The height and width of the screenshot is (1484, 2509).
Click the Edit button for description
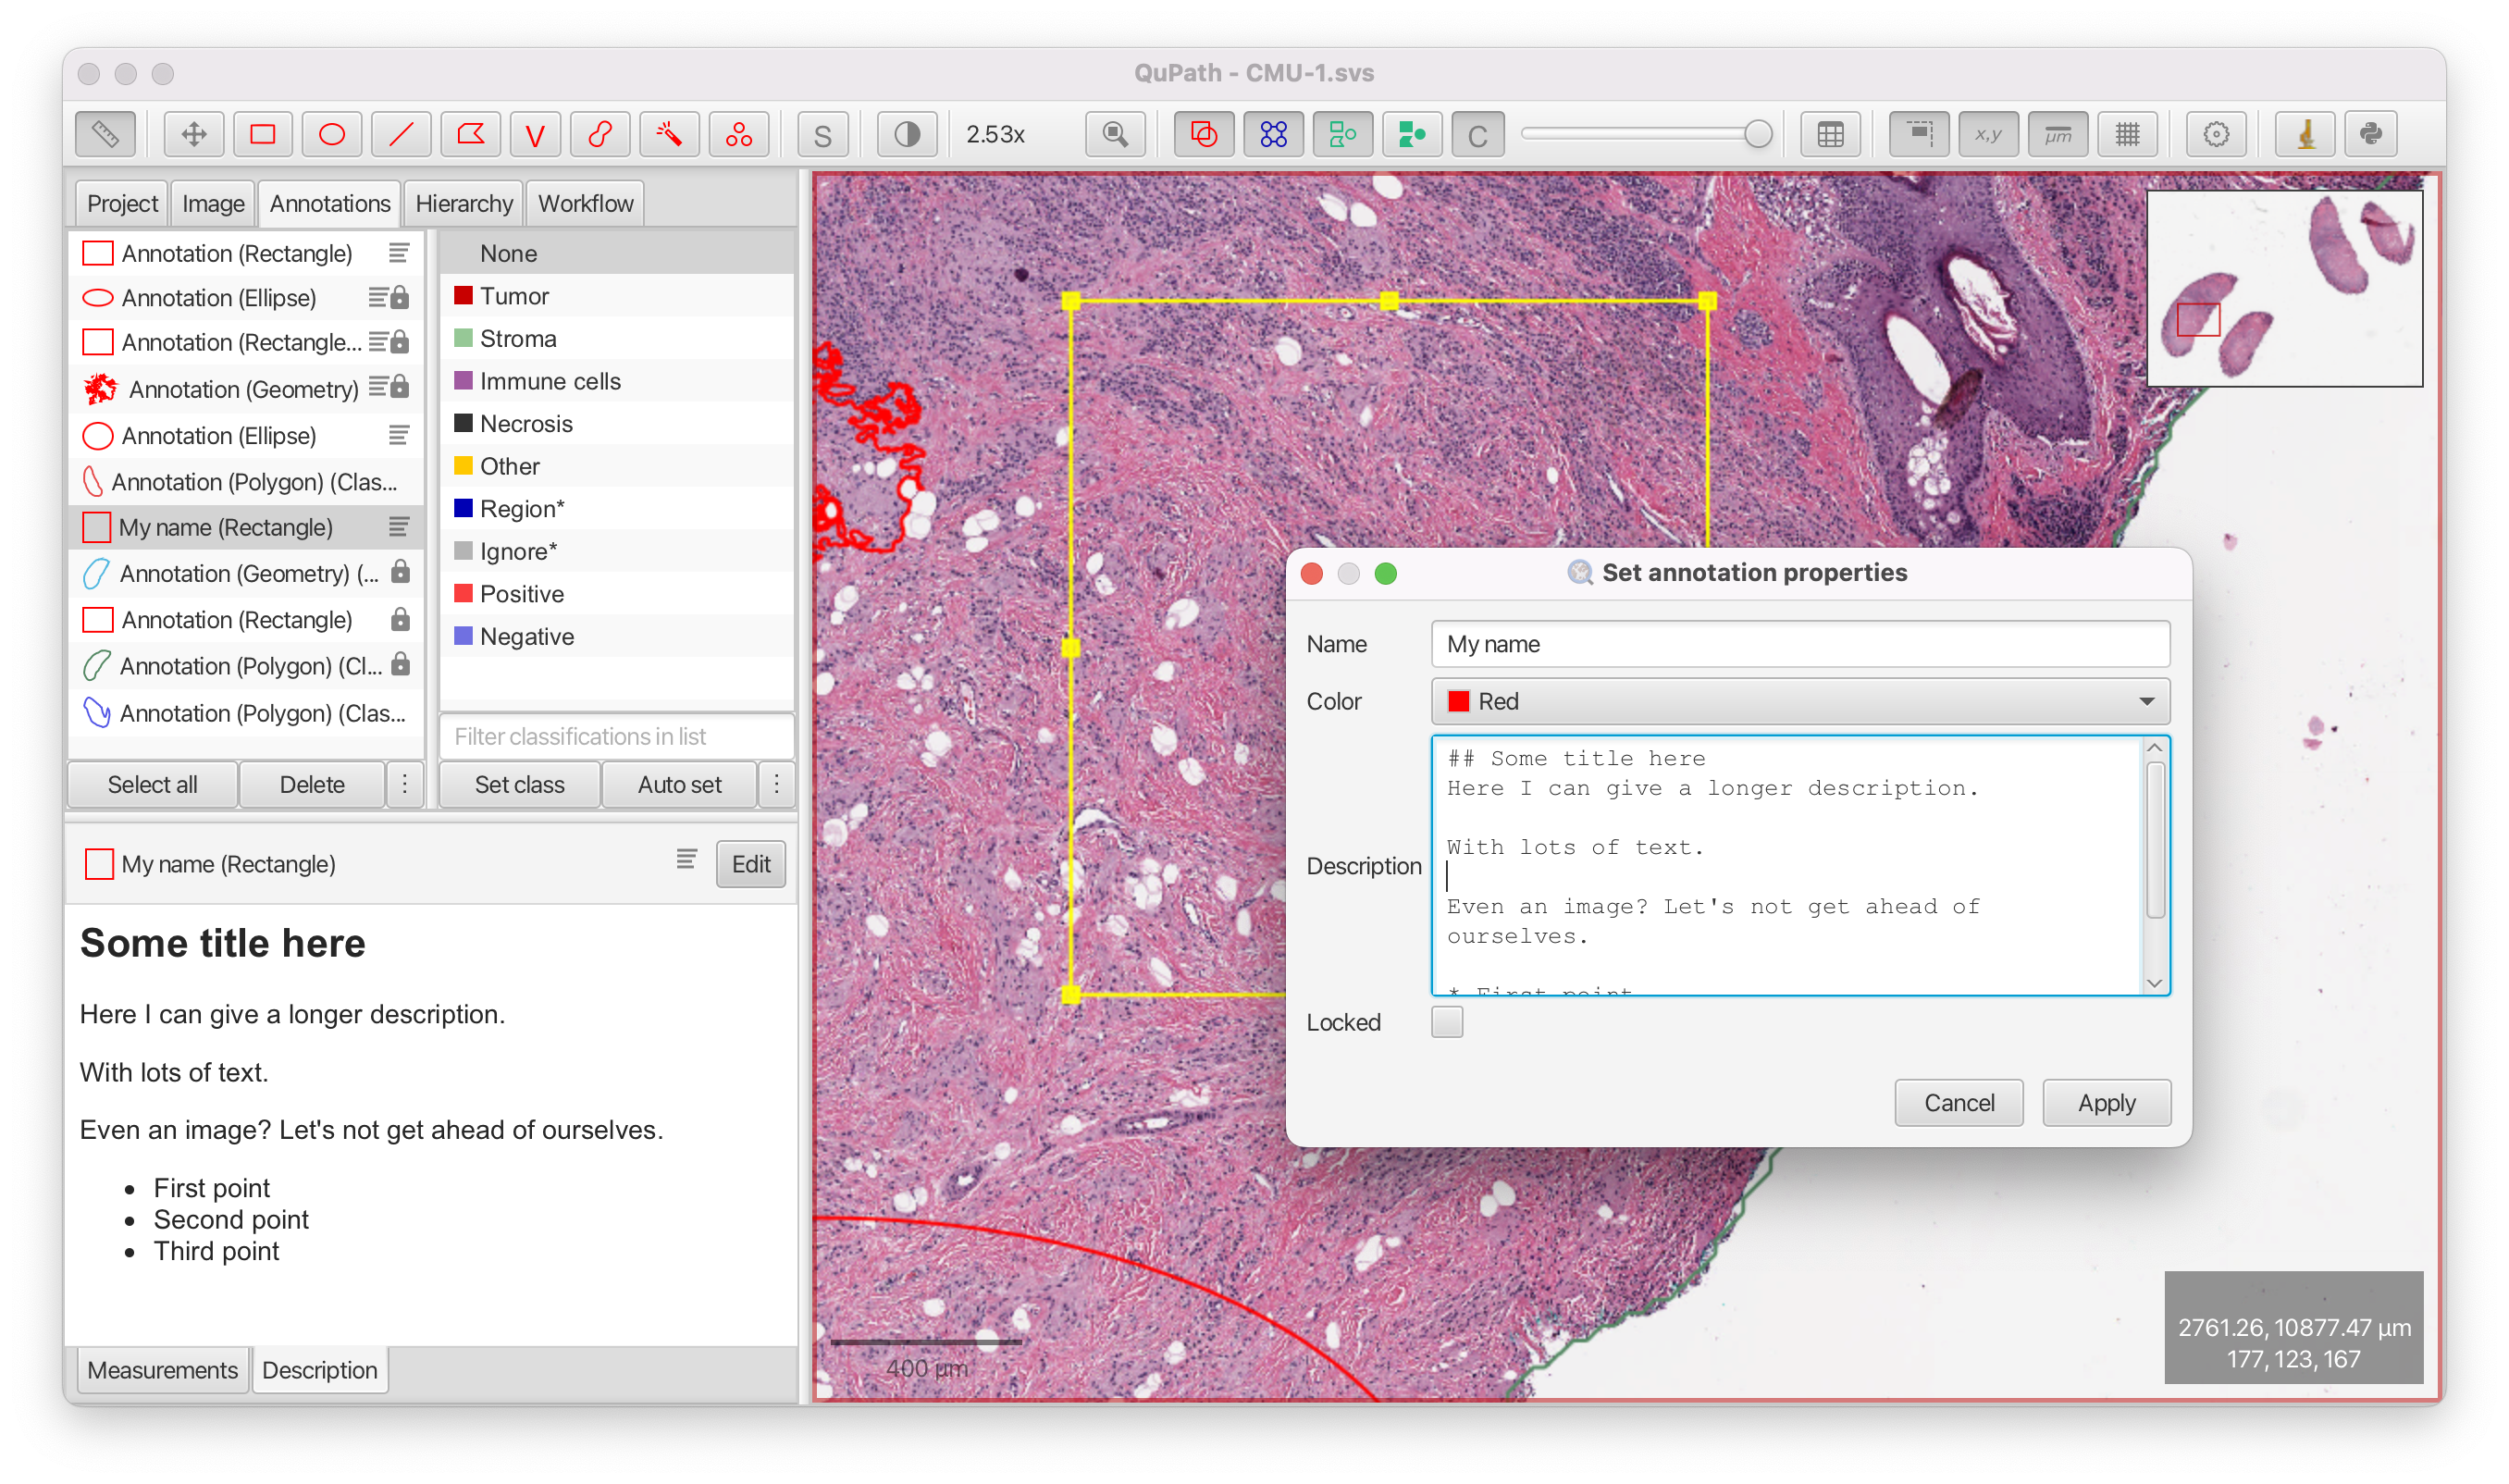click(750, 863)
